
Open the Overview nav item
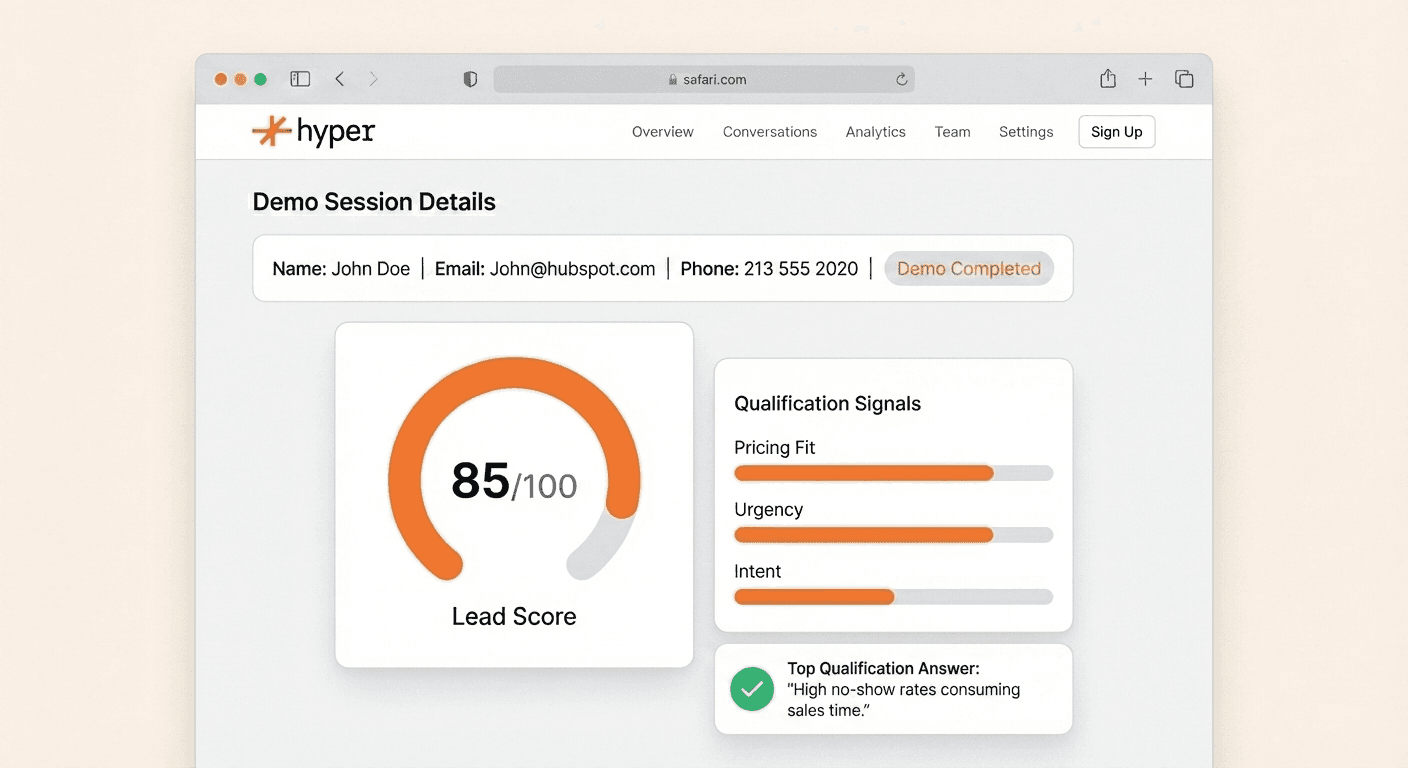tap(663, 132)
